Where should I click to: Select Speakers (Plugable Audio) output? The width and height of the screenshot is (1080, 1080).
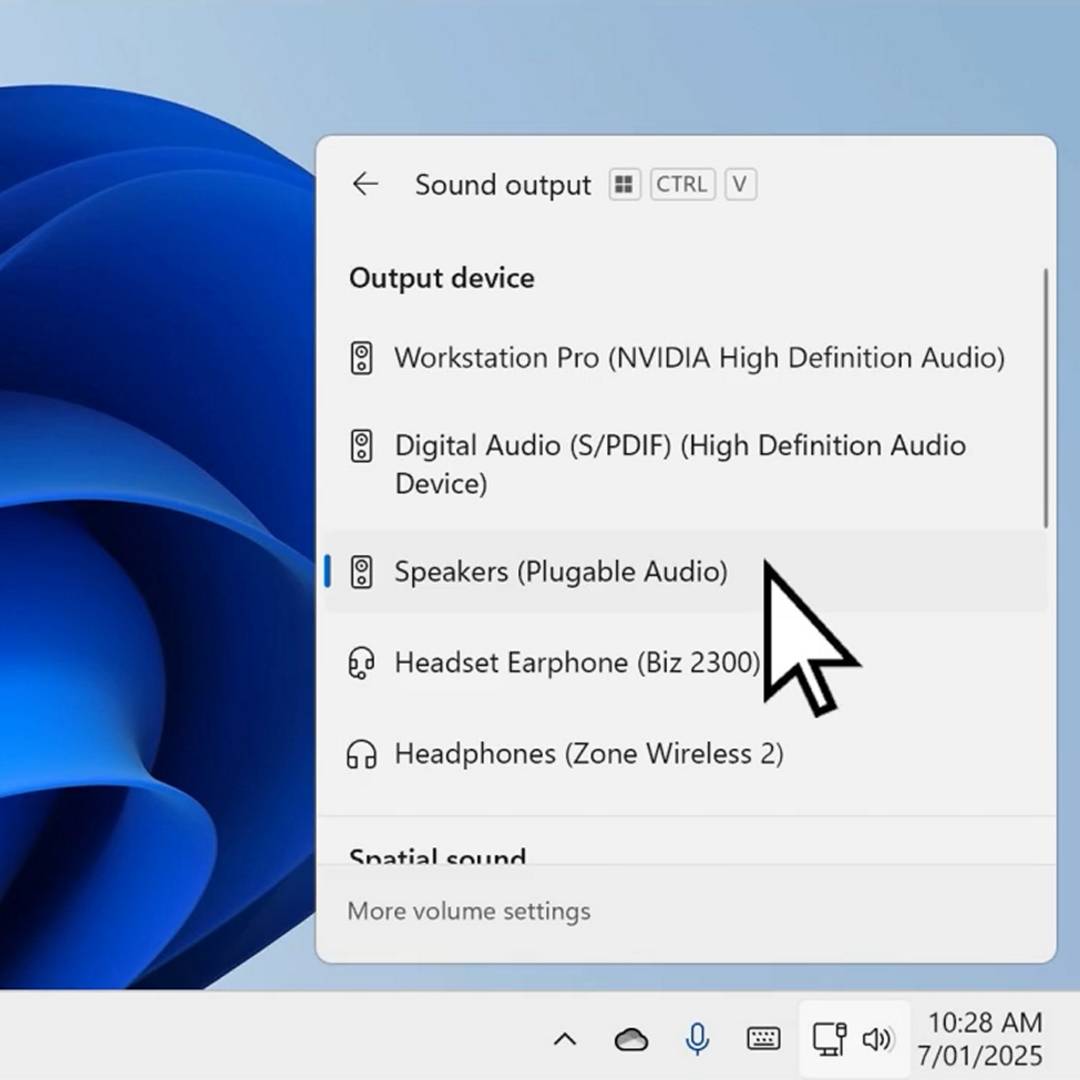pos(685,572)
